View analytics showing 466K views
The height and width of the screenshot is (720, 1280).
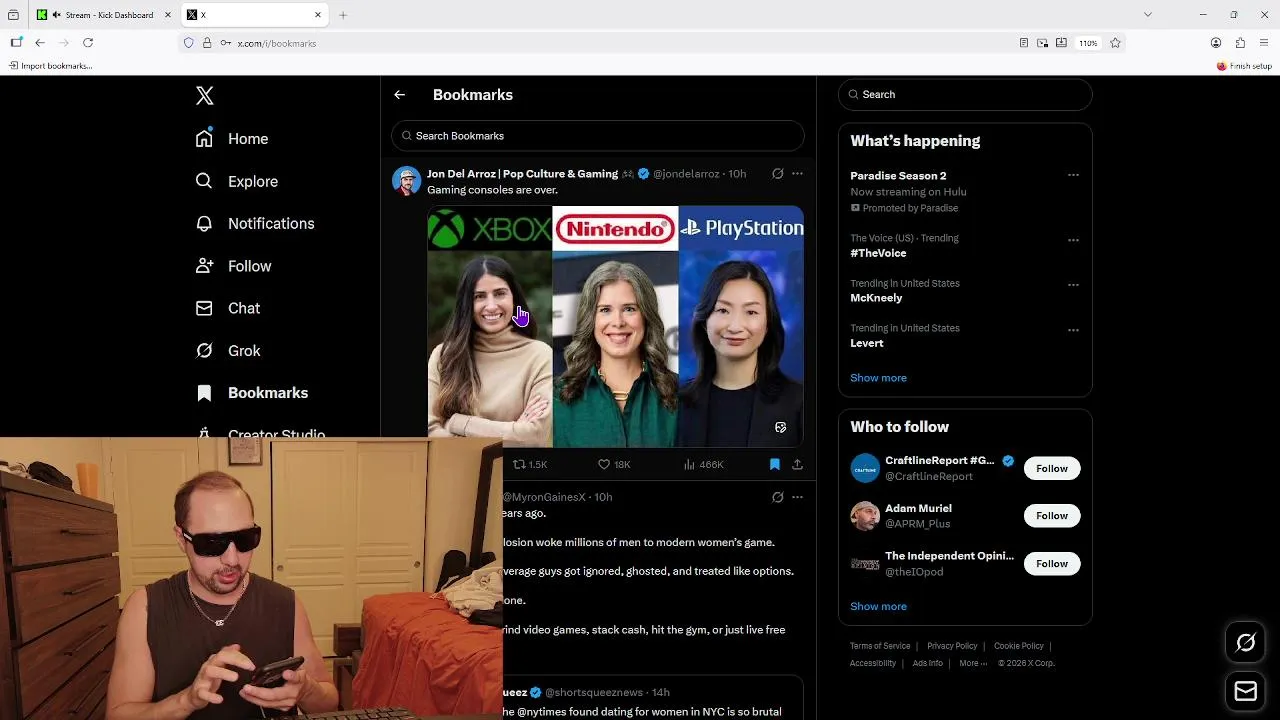703,465
